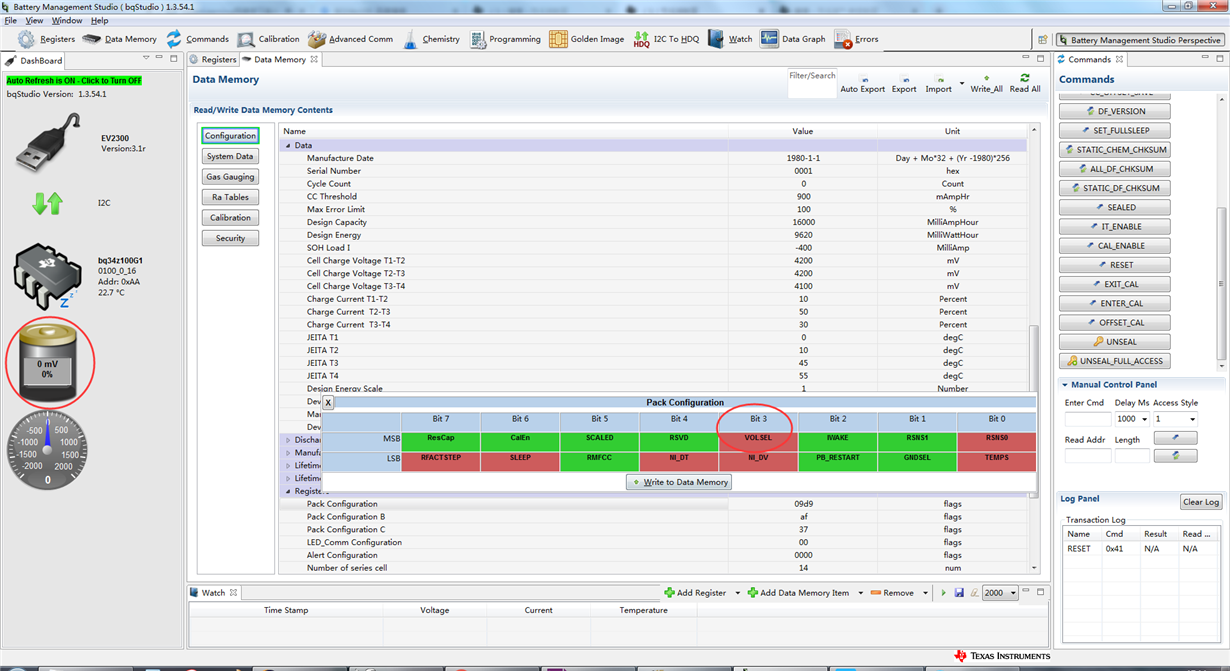Click the battery level gauge image
Image resolution: width=1230 pixels, height=671 pixels.
(x=48, y=361)
